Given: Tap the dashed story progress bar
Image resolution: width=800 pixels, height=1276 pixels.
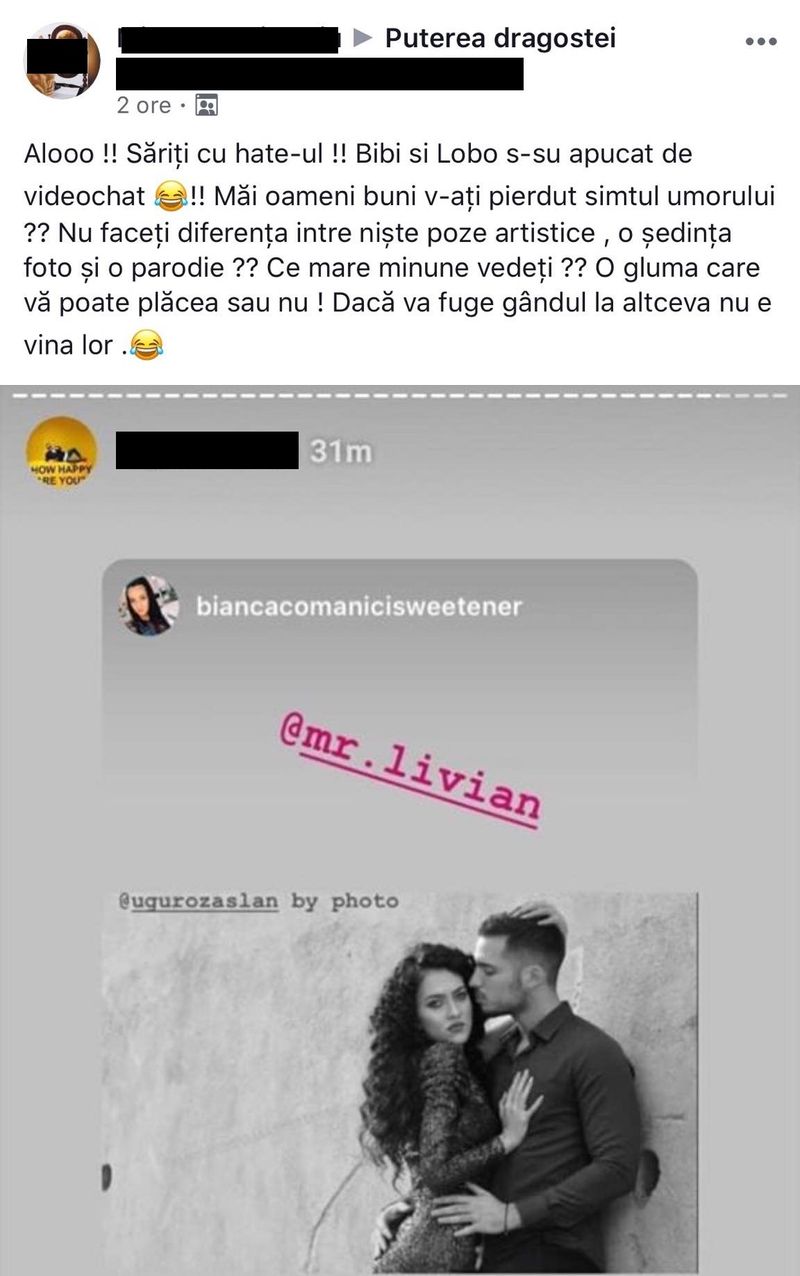Looking at the screenshot, I should pos(400,397).
